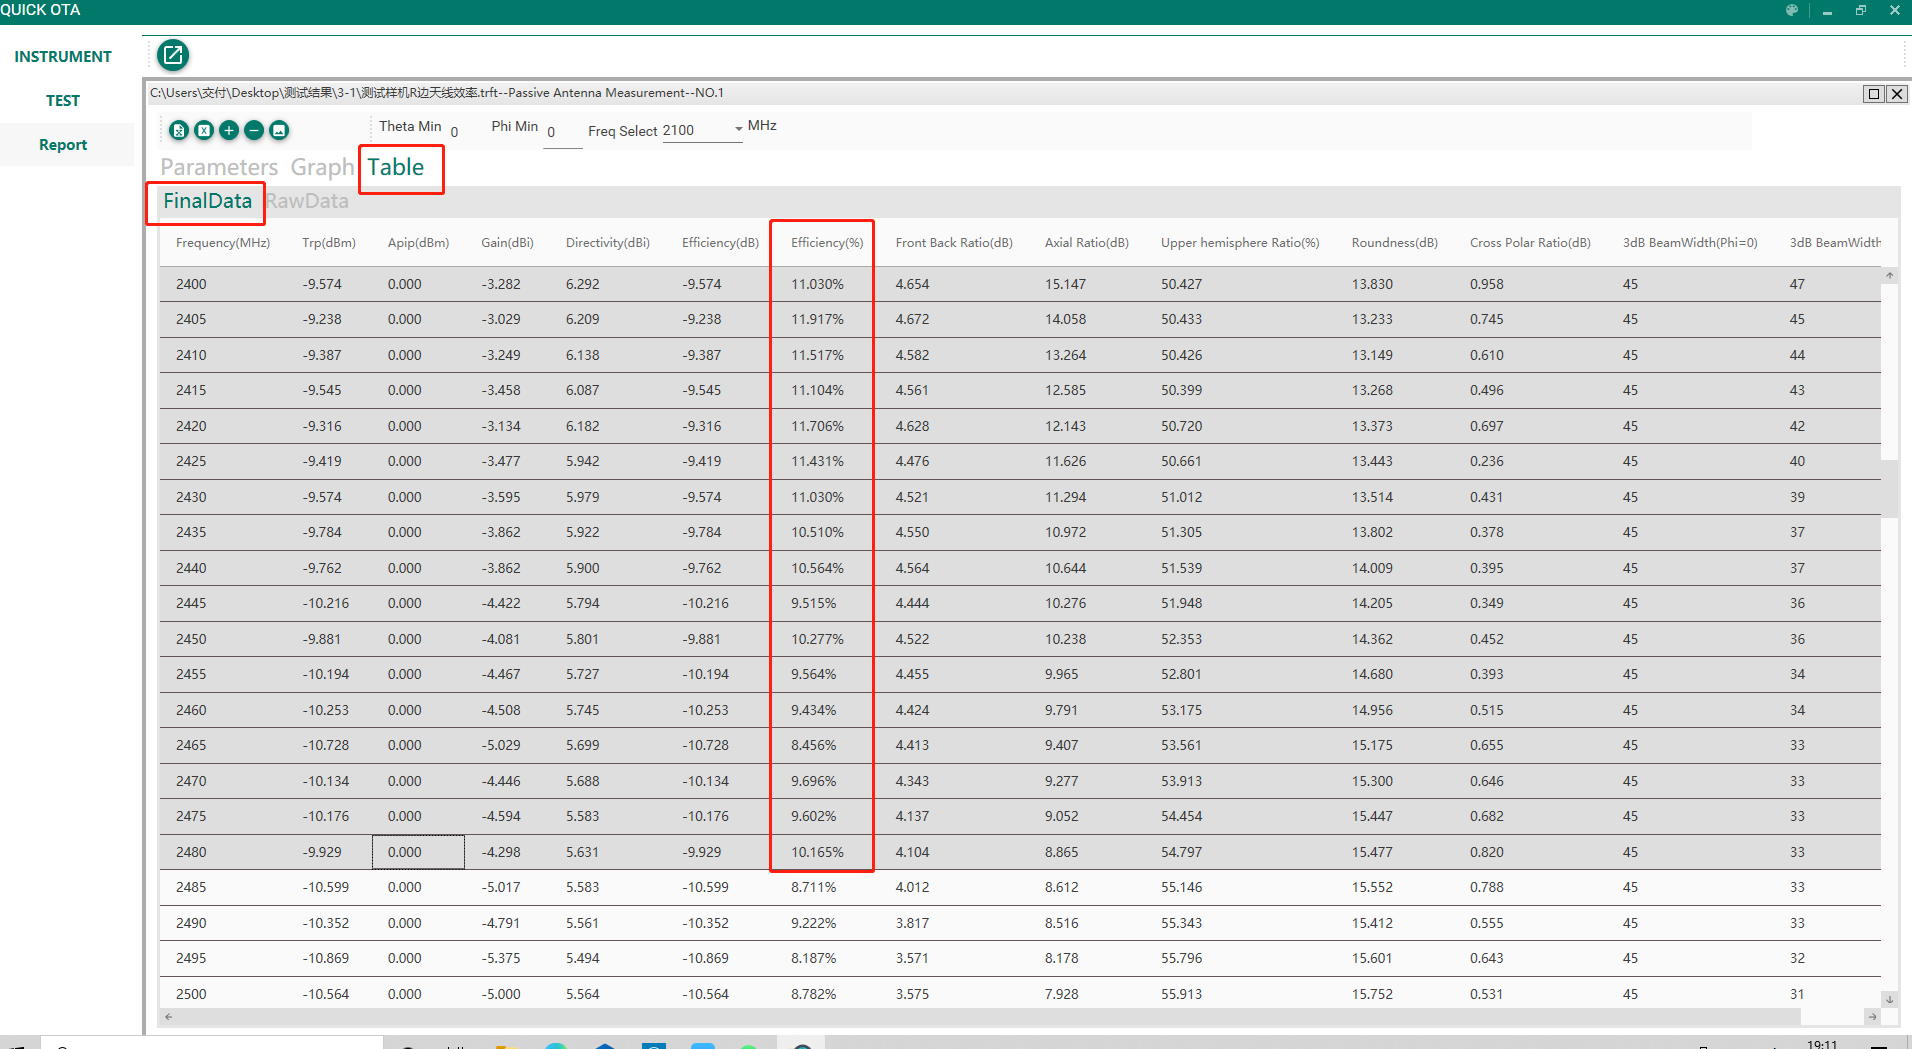
Task: Click the 8.456% efficiency cell
Action: click(814, 745)
